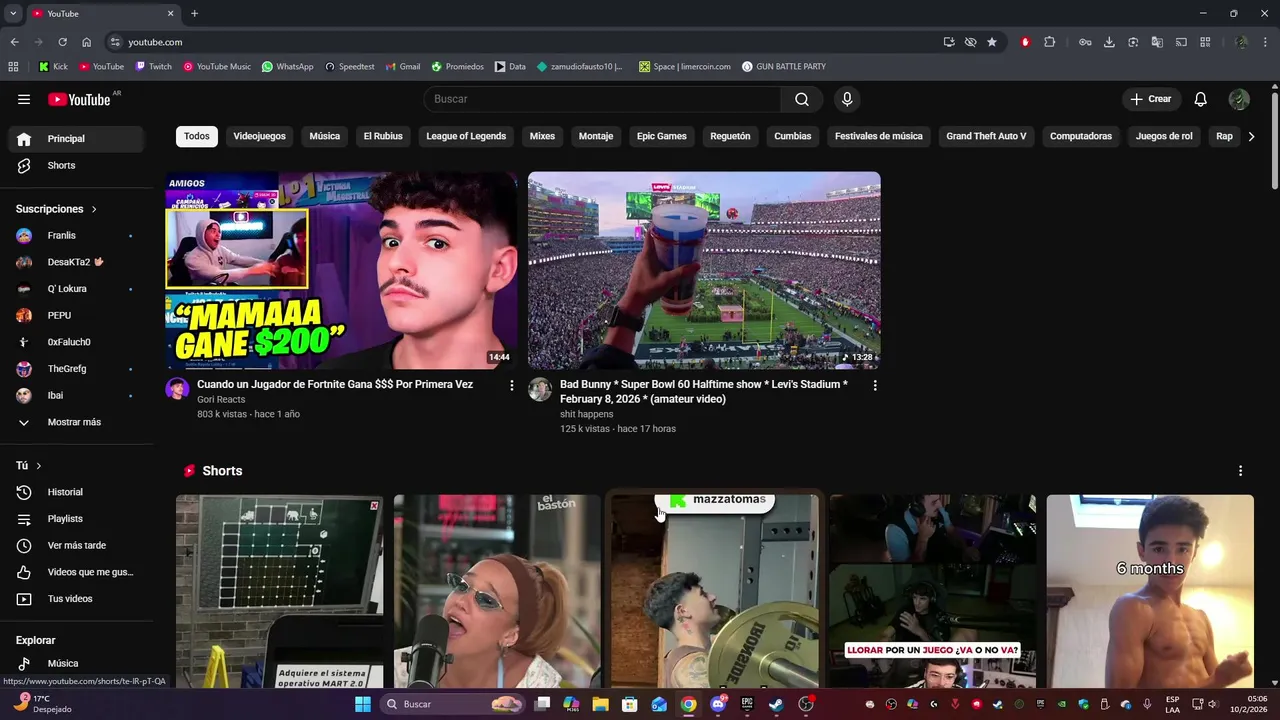
Task: Open Shorts from the sidebar
Action: click(x=76, y=165)
